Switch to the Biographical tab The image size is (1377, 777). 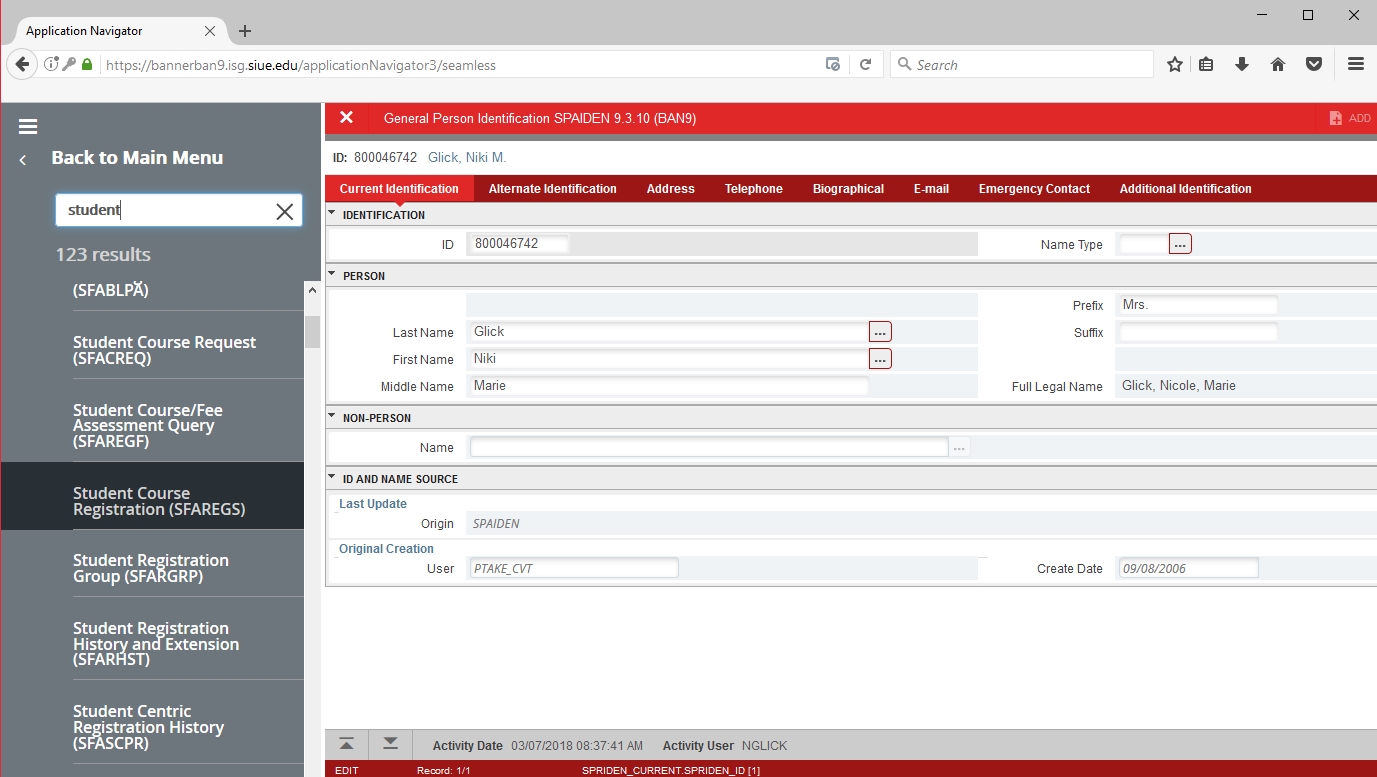pos(848,189)
